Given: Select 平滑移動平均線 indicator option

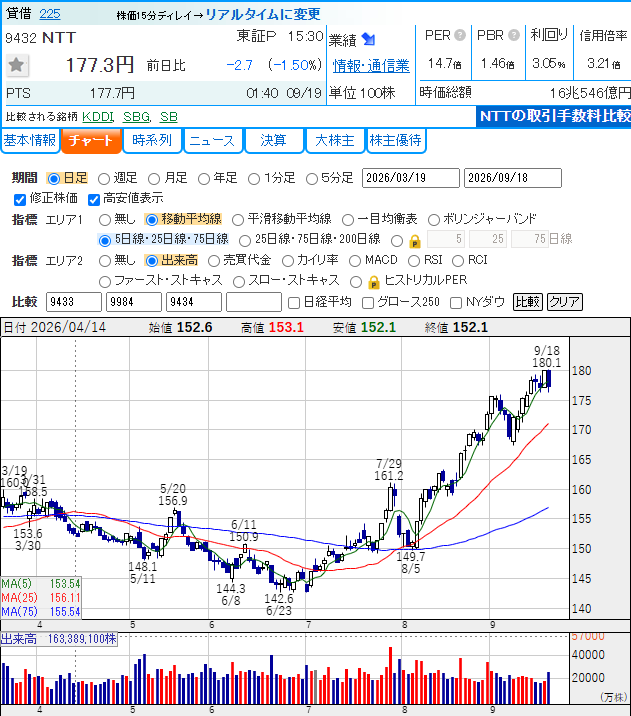Looking at the screenshot, I should point(237,220).
